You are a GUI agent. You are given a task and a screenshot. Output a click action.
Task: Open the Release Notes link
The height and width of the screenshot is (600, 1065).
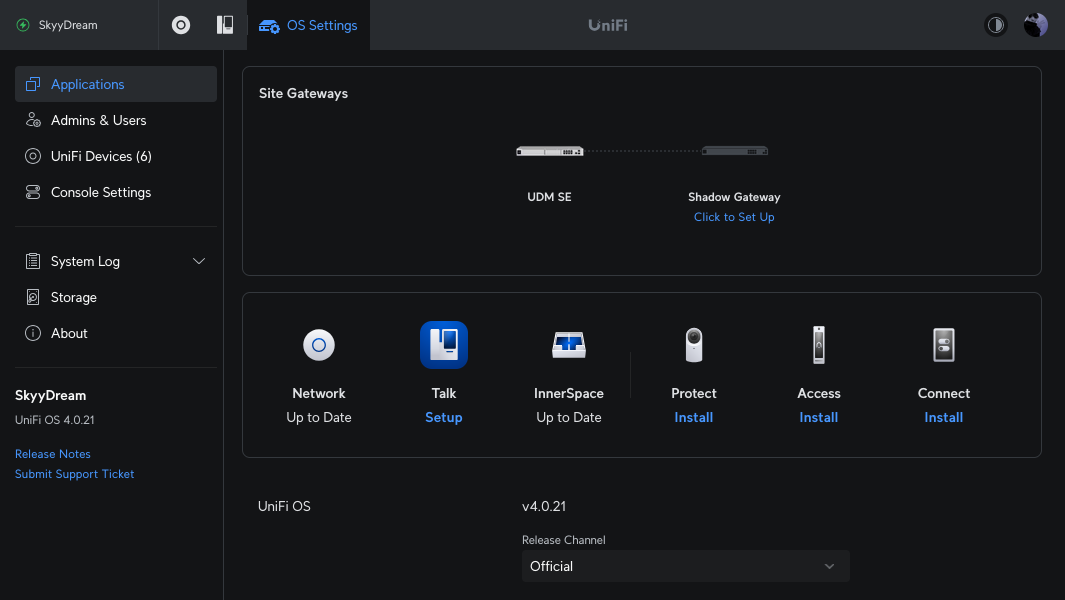pyautogui.click(x=53, y=454)
